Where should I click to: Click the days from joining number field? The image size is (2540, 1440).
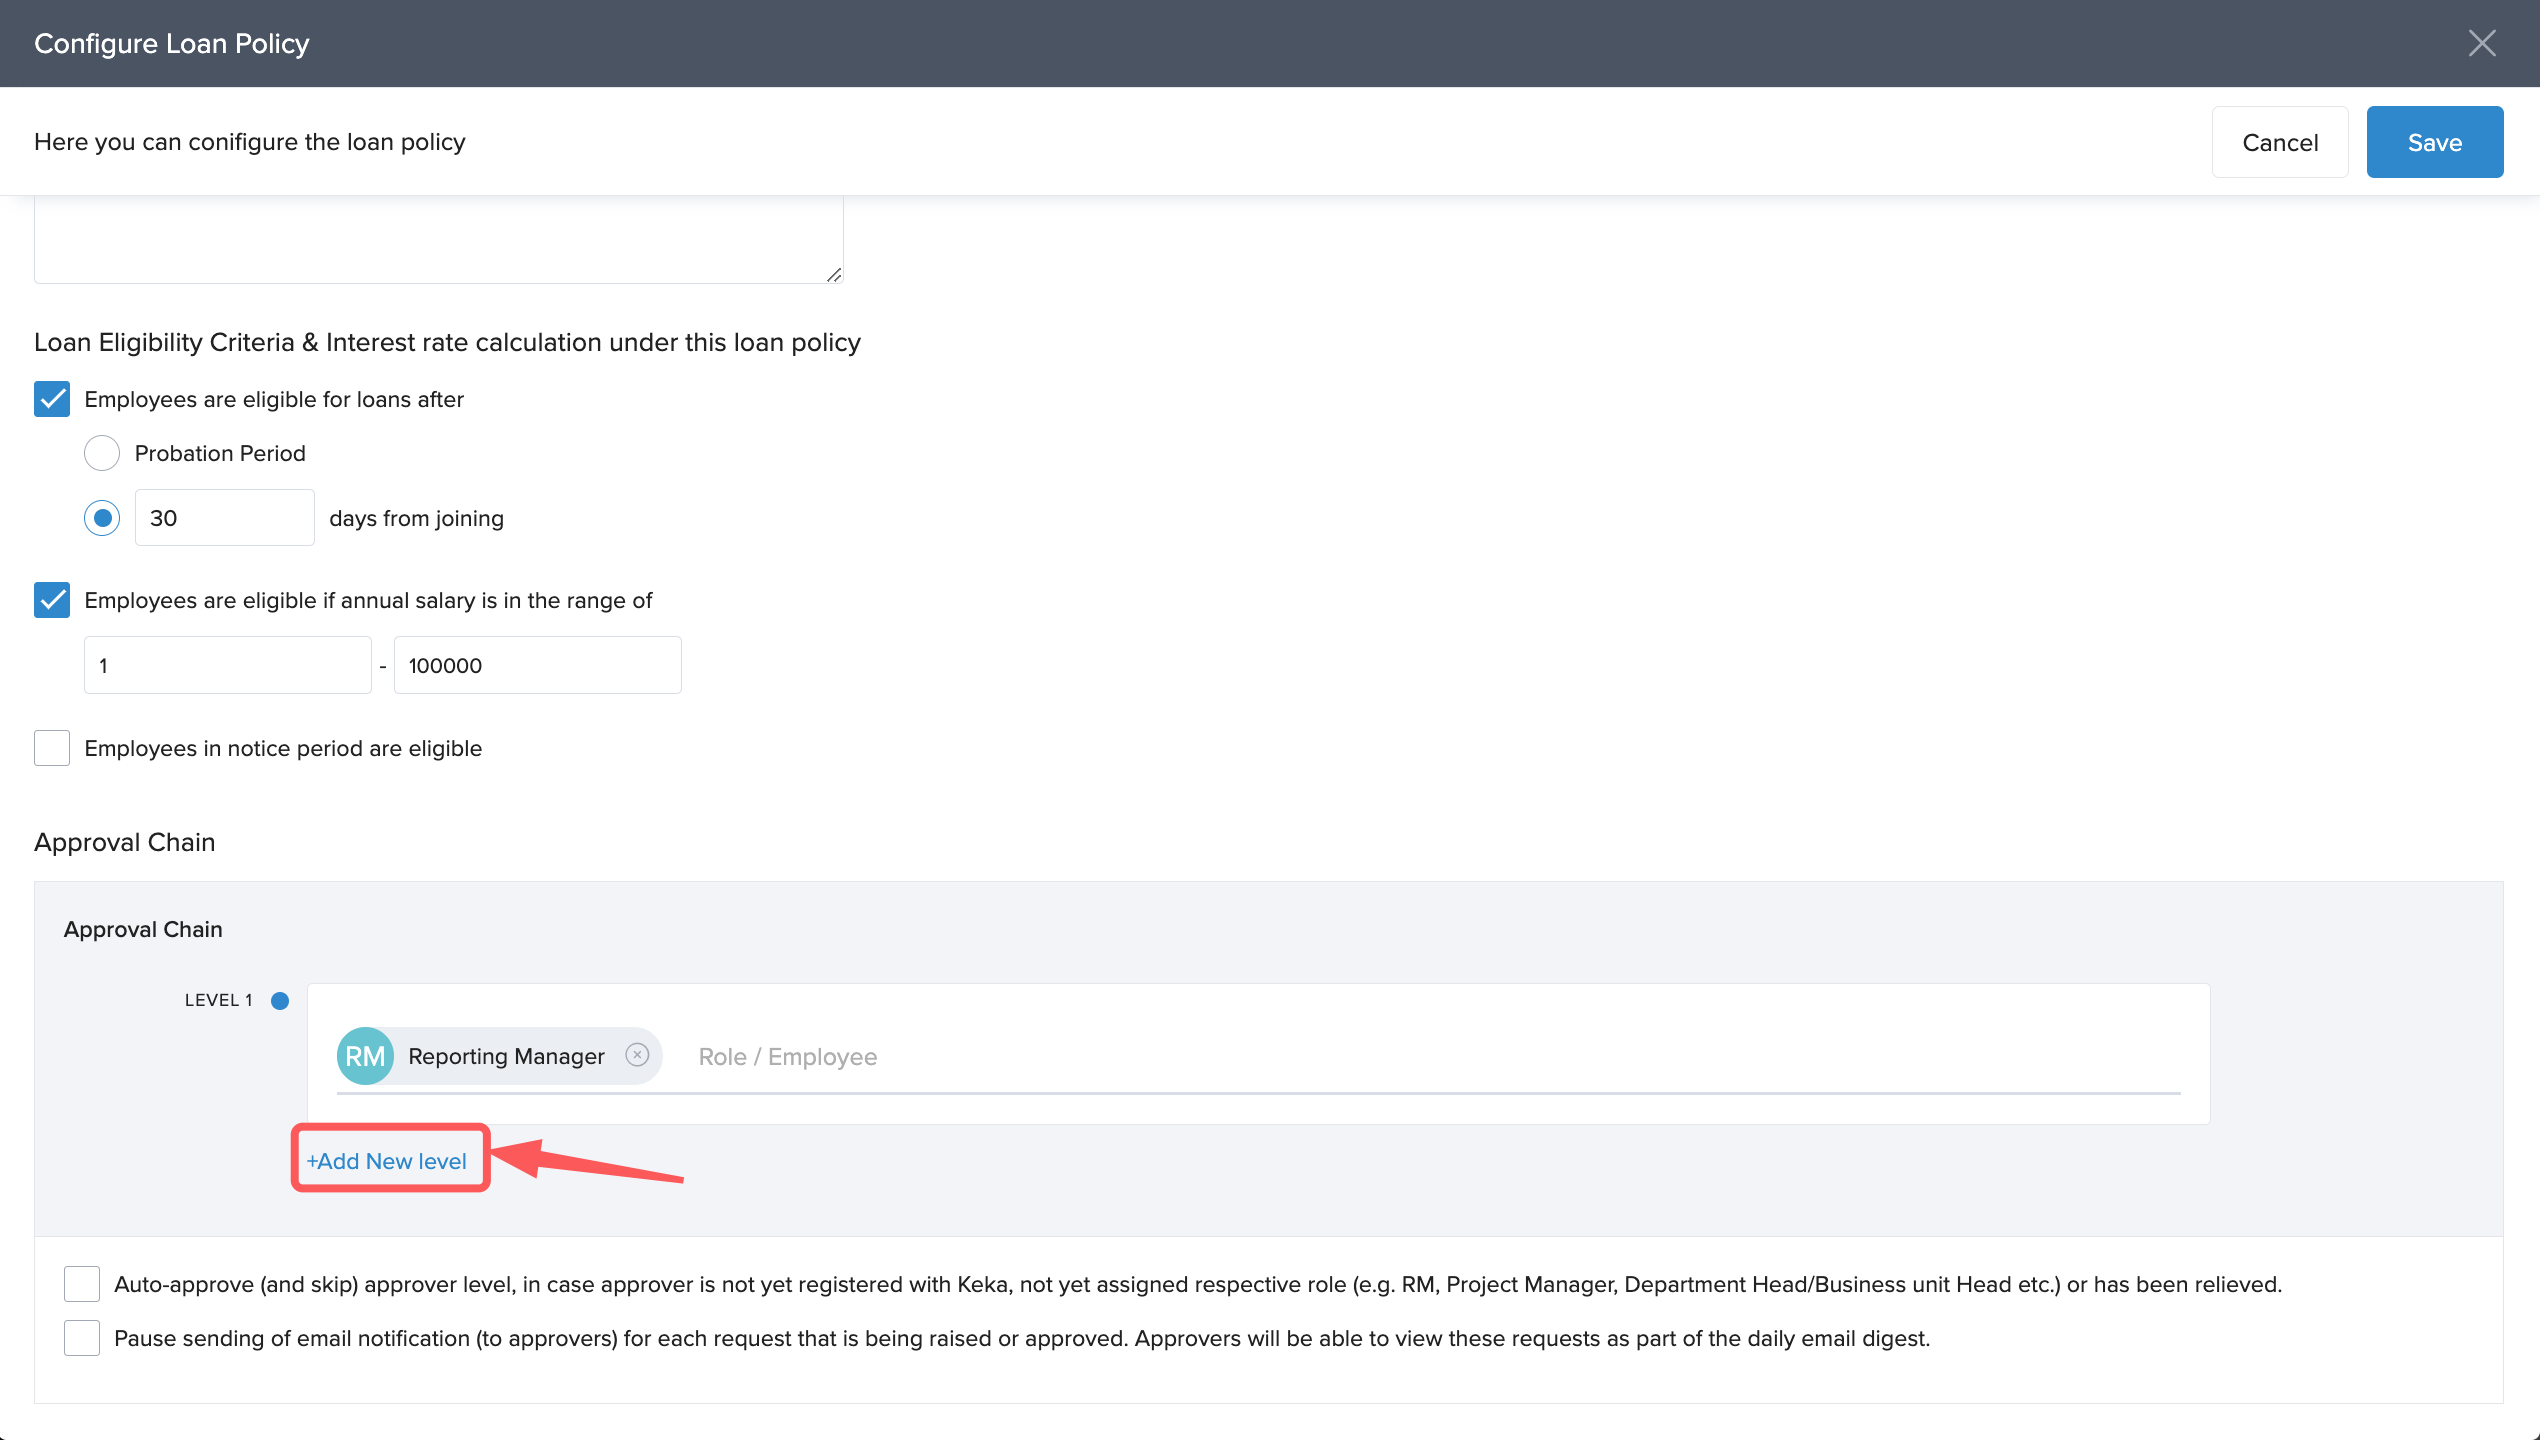224,518
